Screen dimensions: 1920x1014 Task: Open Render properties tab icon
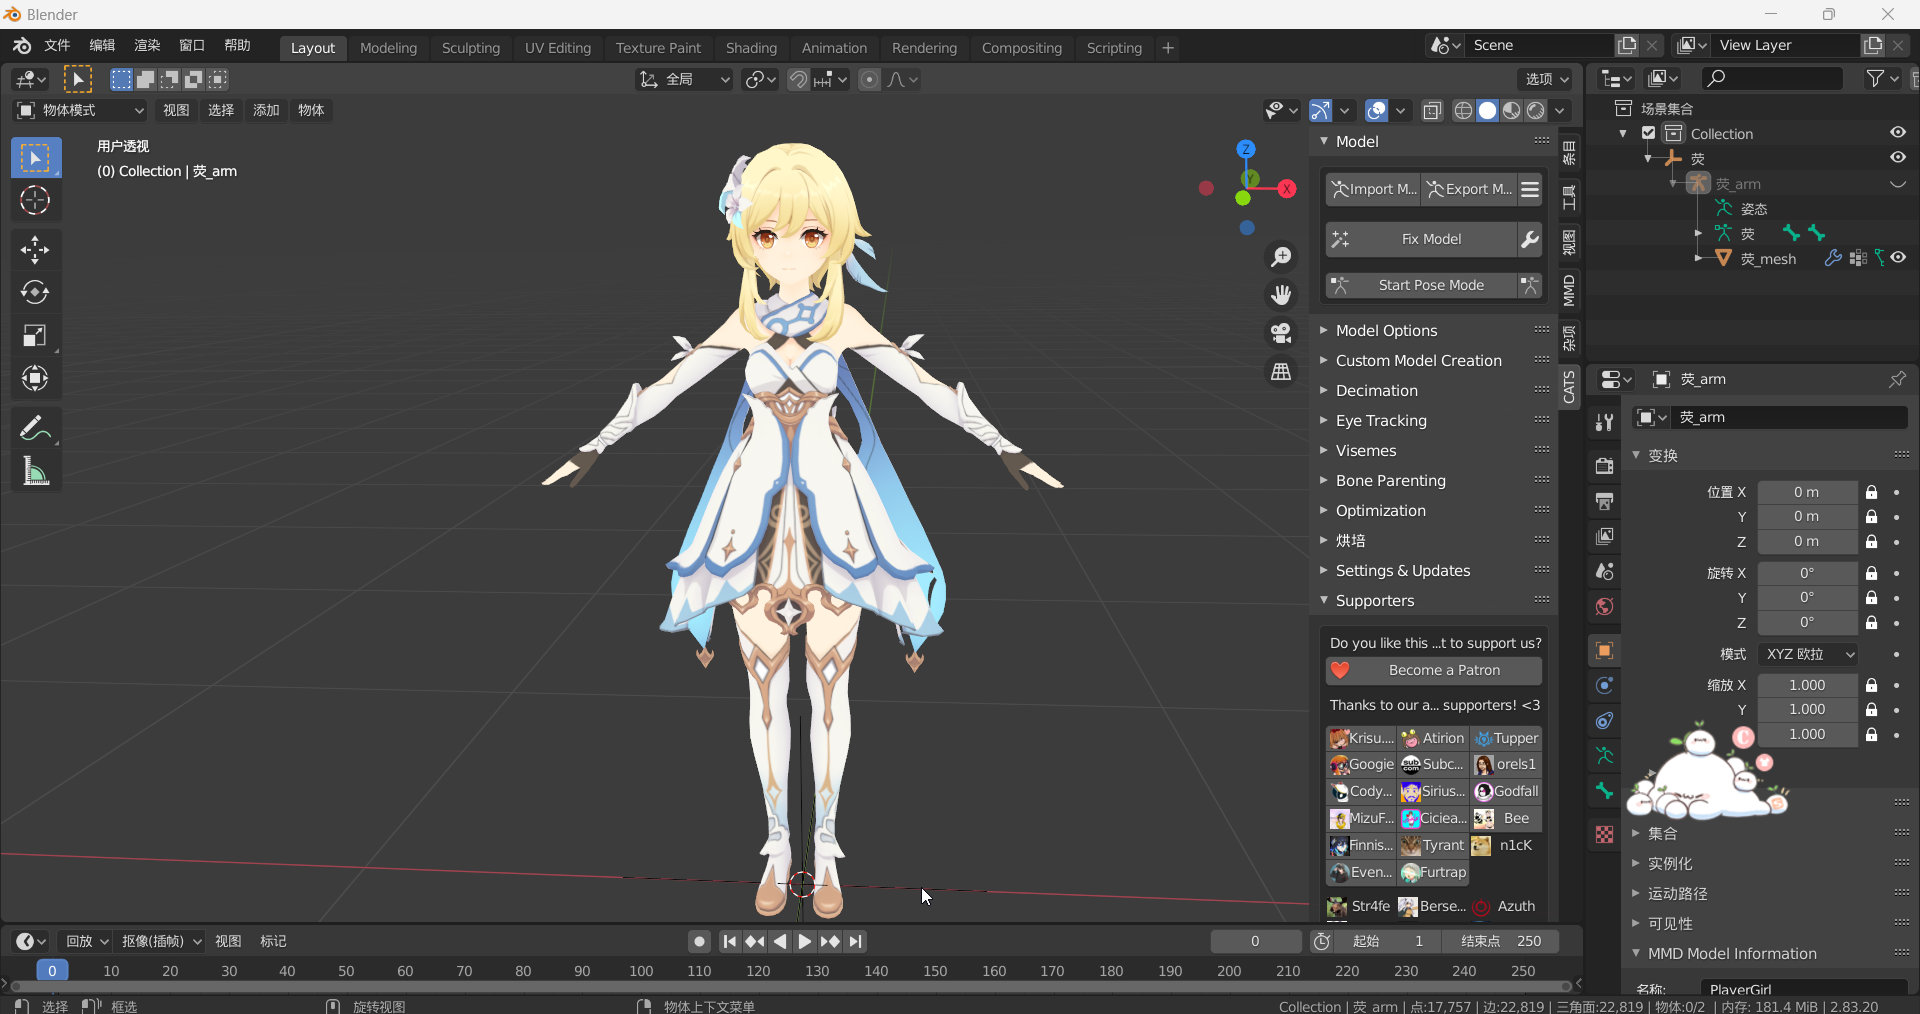[x=1604, y=466]
